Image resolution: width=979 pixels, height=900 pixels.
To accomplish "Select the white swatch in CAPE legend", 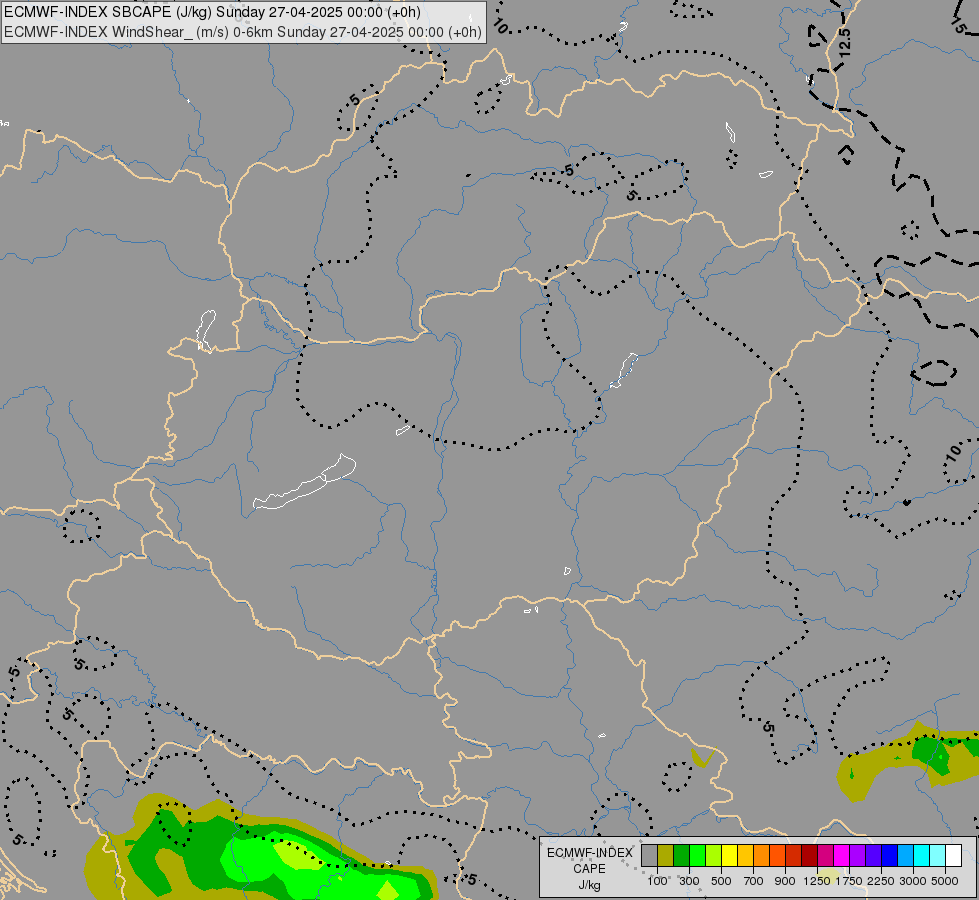I will 953,856.
